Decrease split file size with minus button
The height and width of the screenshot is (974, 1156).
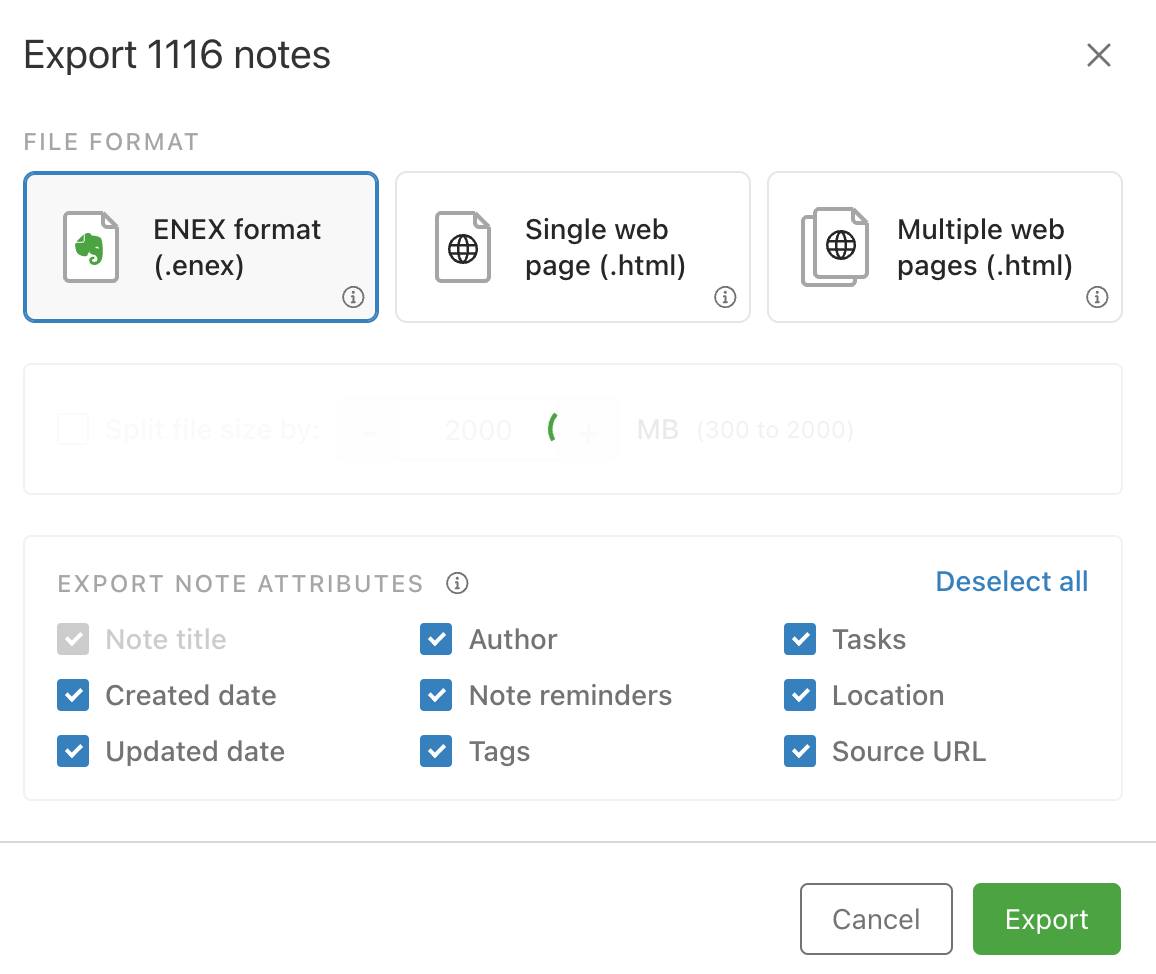[369, 431]
